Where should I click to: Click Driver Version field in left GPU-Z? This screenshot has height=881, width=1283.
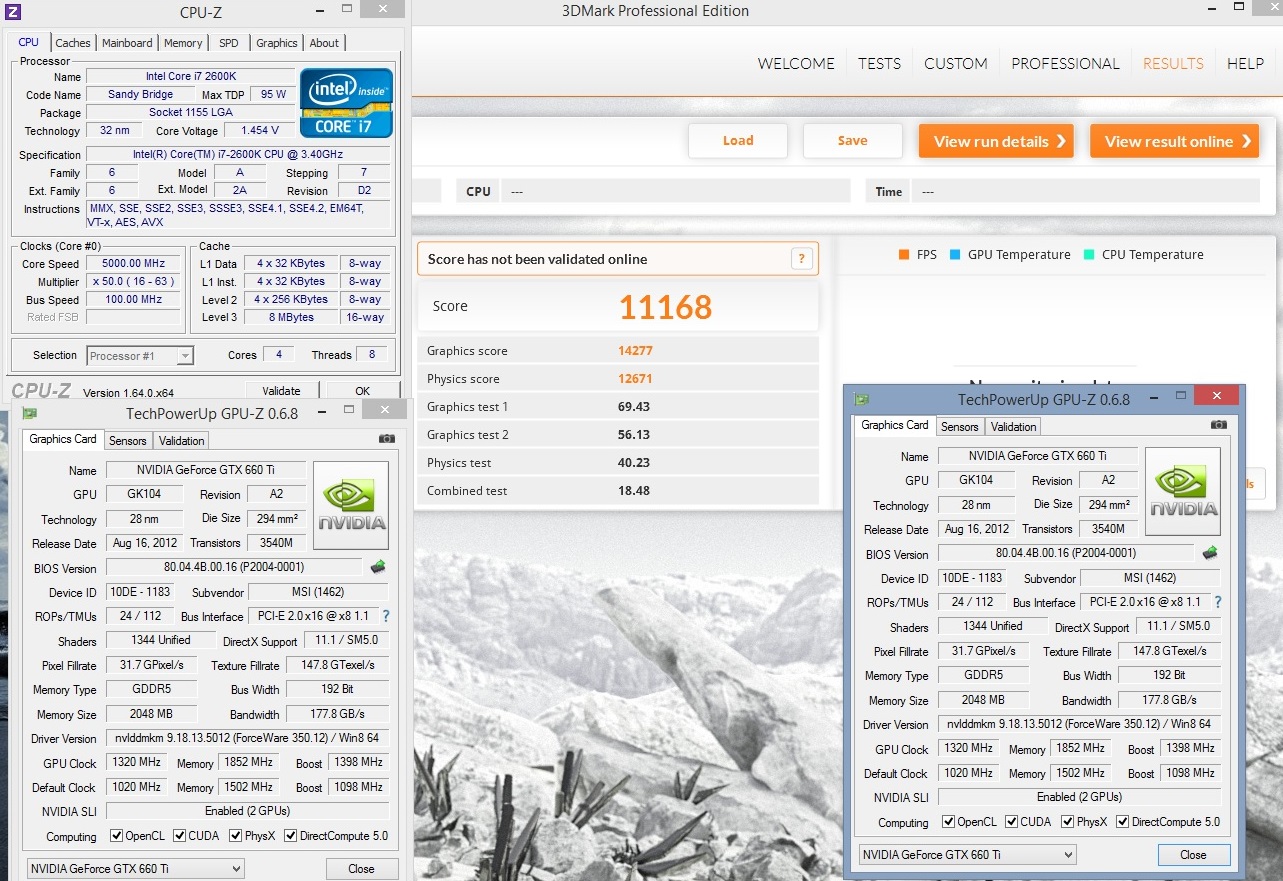point(247,738)
